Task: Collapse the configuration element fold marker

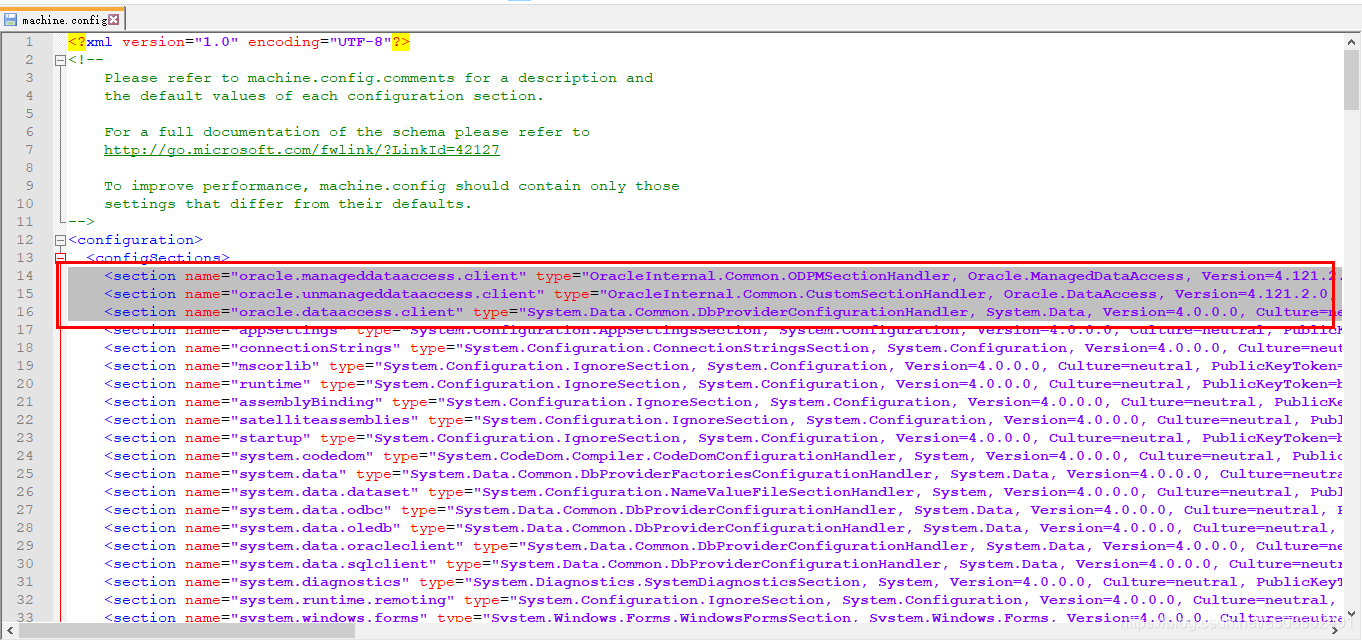Action: tap(60, 240)
